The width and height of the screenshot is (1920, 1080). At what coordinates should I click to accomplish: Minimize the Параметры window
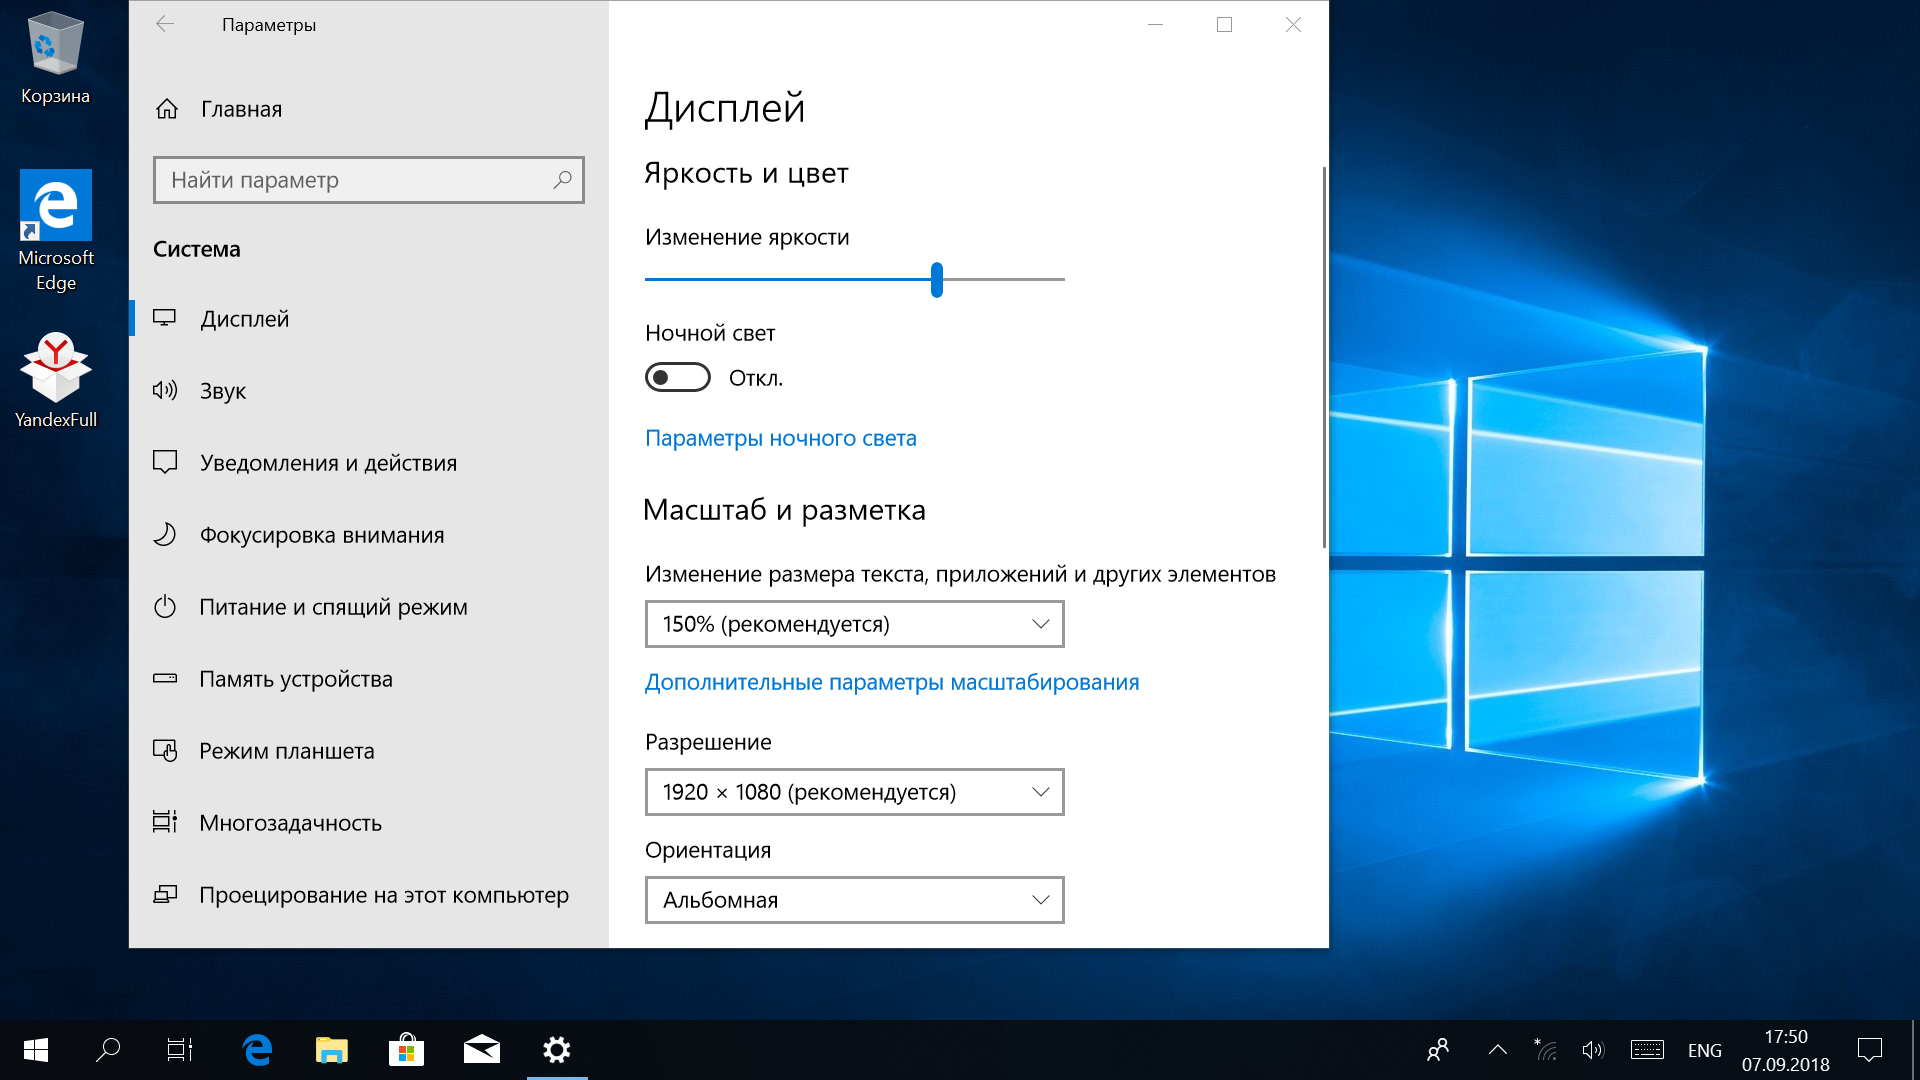click(x=1155, y=24)
